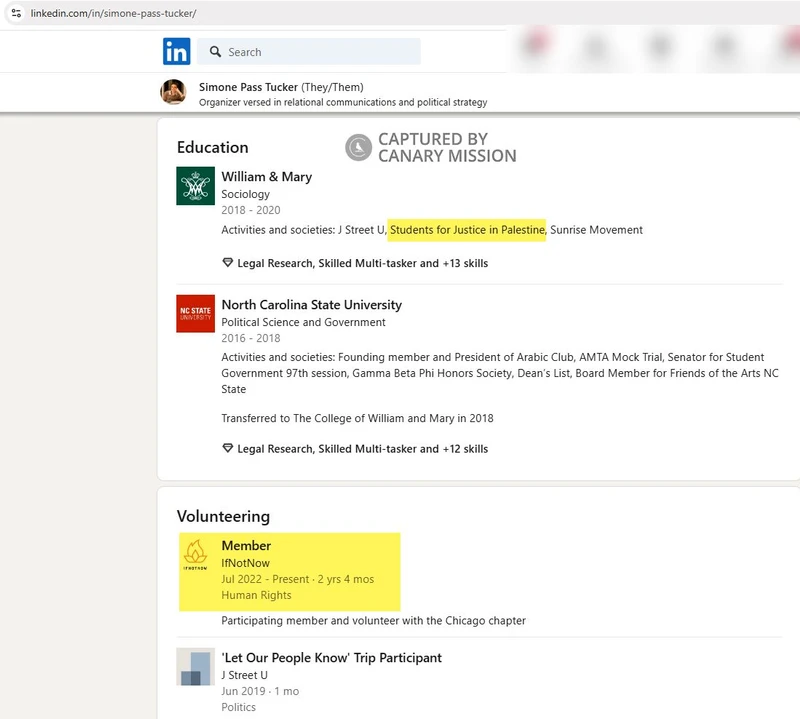Click the Politics cause label
This screenshot has height=719, width=800.
click(238, 707)
